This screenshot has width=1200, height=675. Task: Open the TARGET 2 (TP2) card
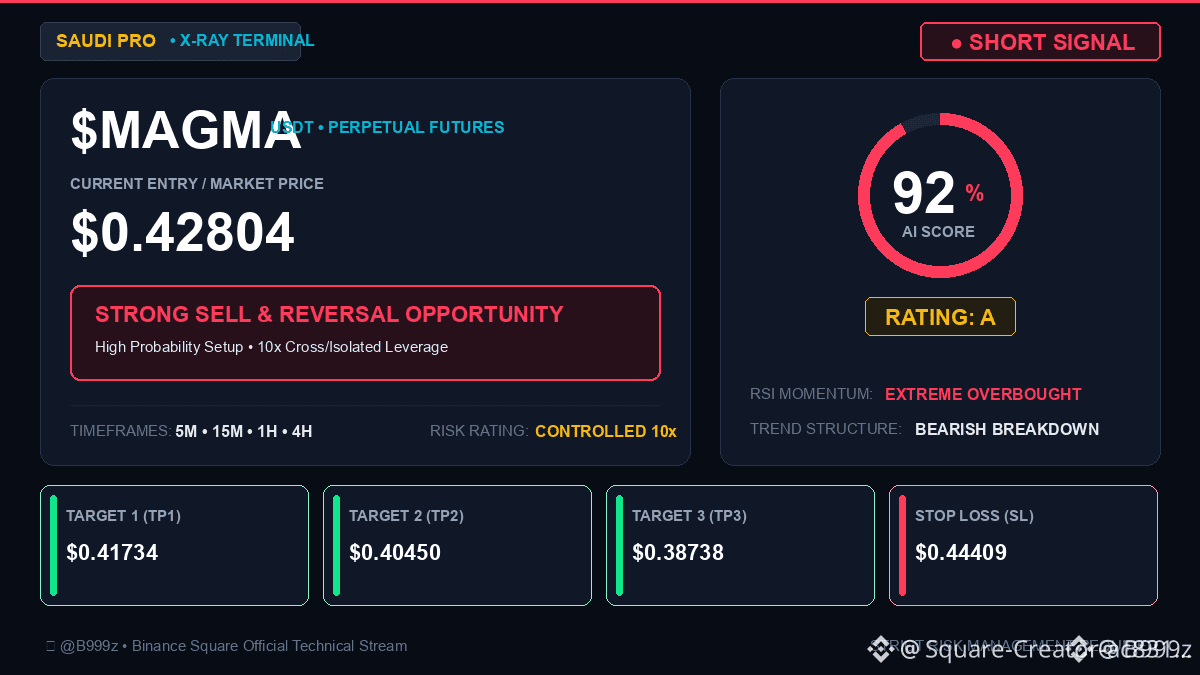click(x=457, y=545)
